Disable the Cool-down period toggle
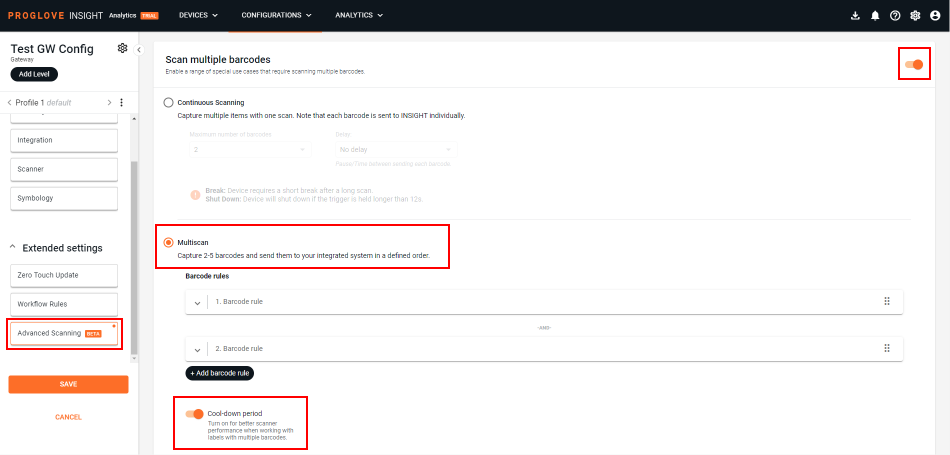950x455 pixels. point(195,413)
